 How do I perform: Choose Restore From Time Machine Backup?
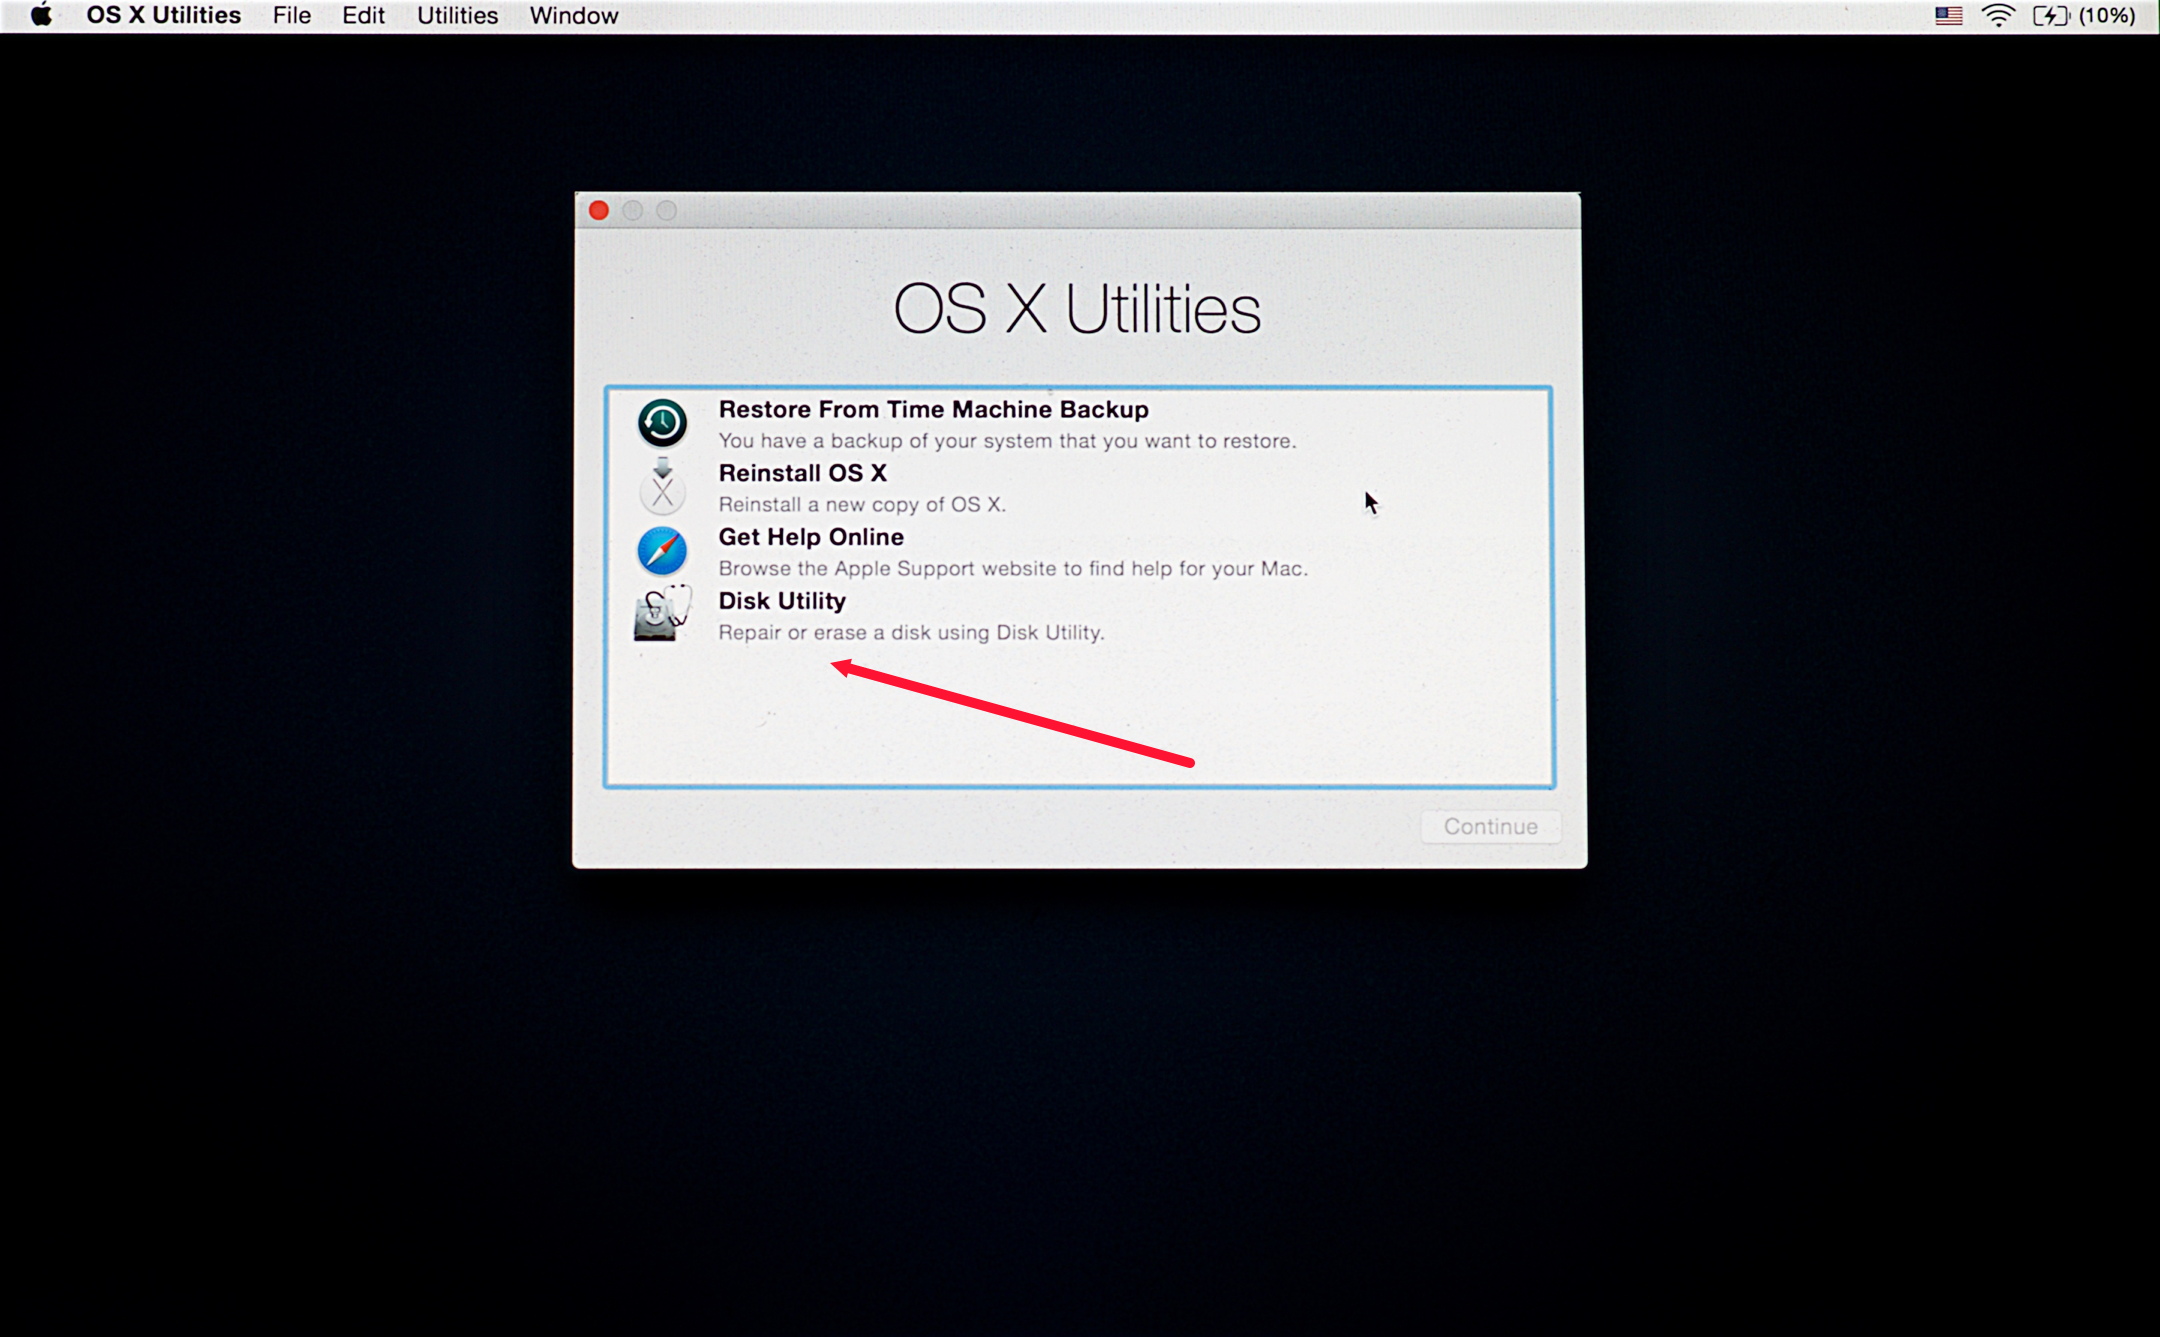coord(1079,424)
